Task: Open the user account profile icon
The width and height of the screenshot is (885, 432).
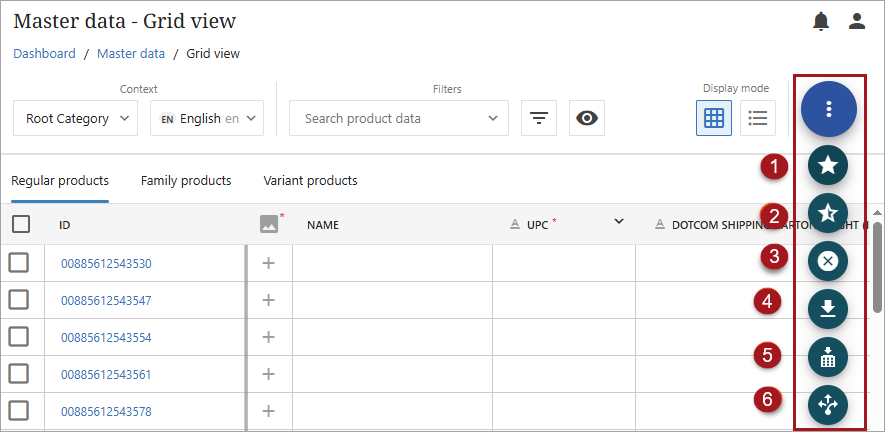Action: pyautogui.click(x=856, y=21)
